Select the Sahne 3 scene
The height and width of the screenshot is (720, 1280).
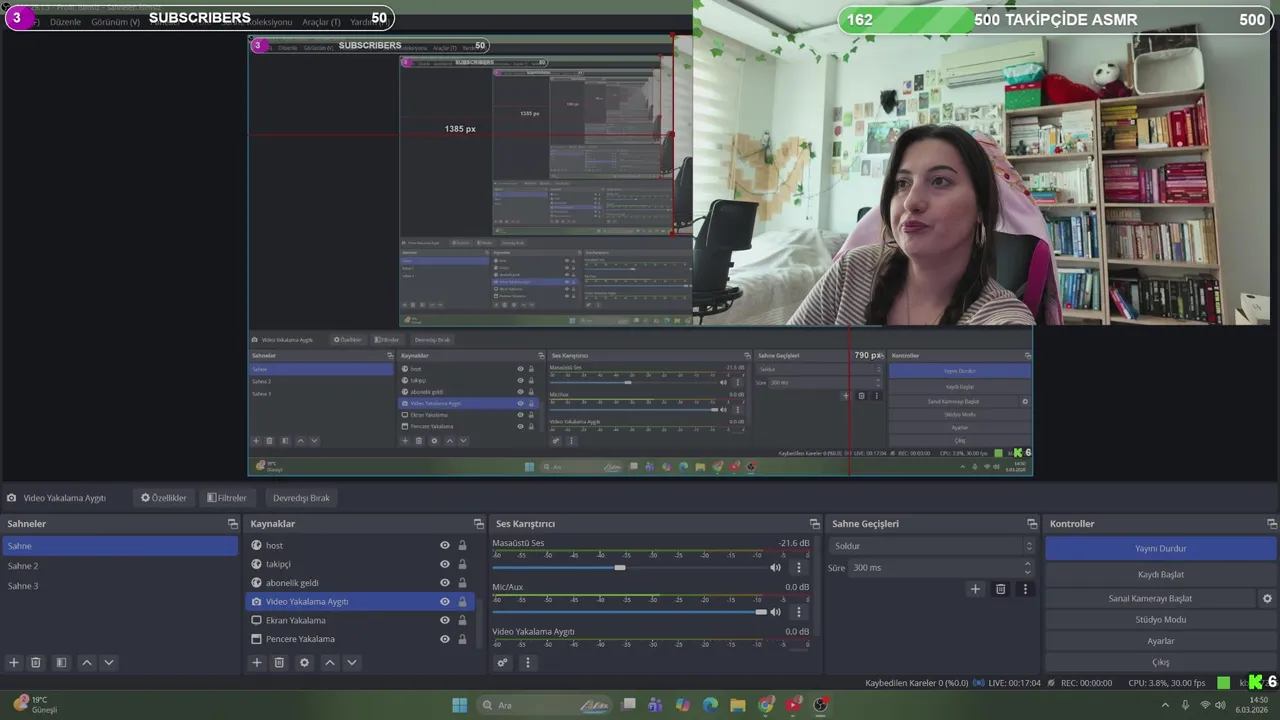[x=120, y=586]
